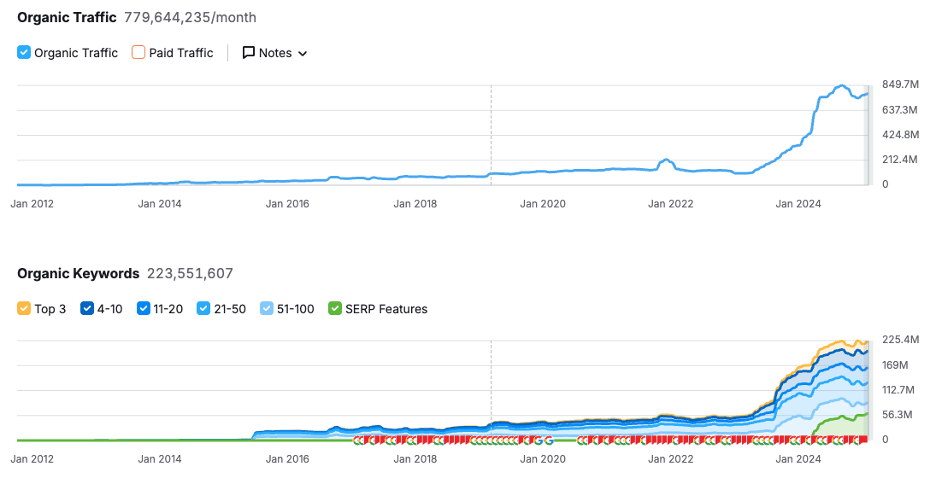
Task: Disable the 51-100 positions checkbox
Action: pyautogui.click(x=266, y=309)
